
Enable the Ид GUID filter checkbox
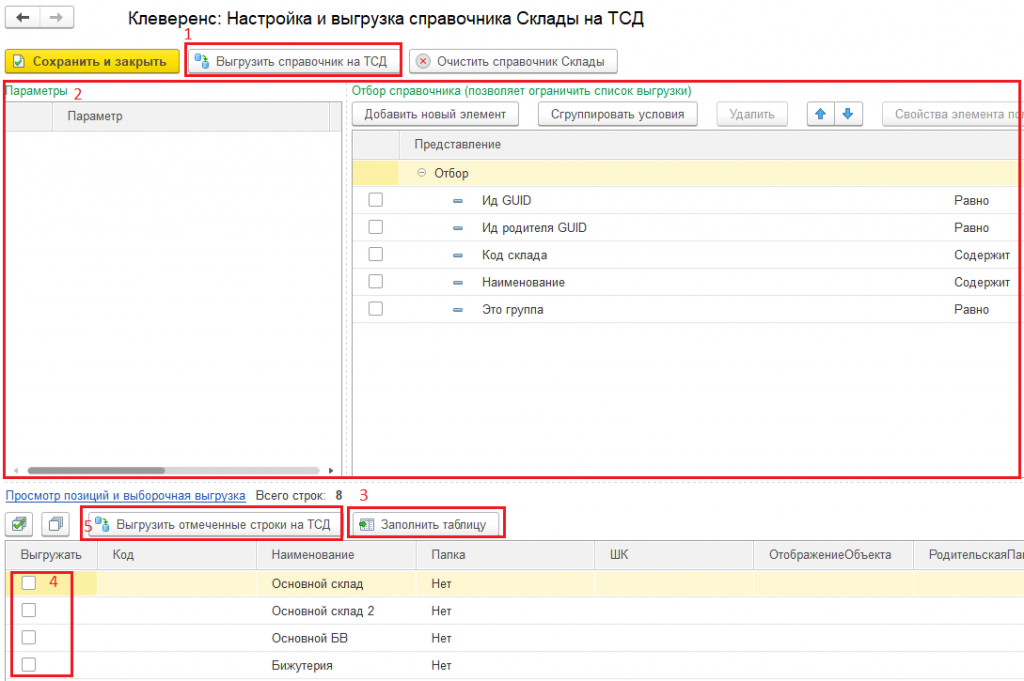376,200
